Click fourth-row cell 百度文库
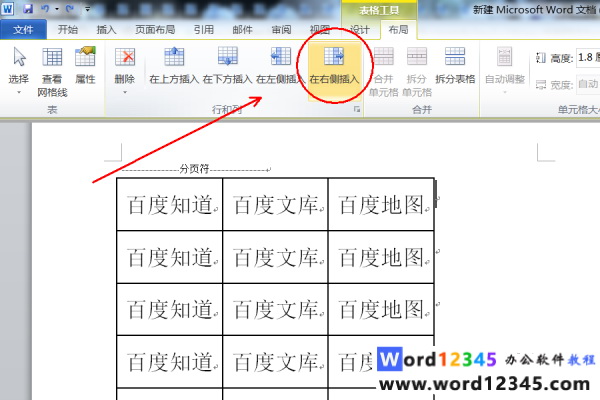This screenshot has width=600, height=400. click(275, 362)
